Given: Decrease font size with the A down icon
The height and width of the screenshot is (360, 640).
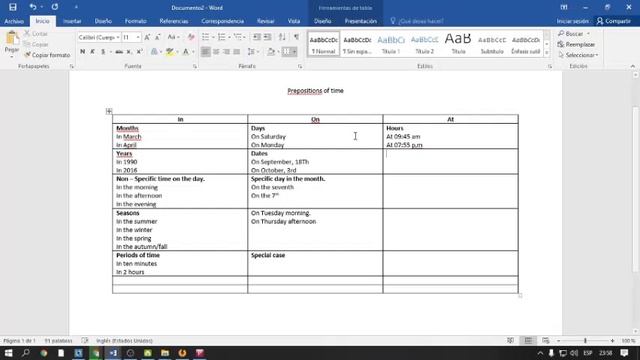Looking at the screenshot, I should tap(158, 37).
